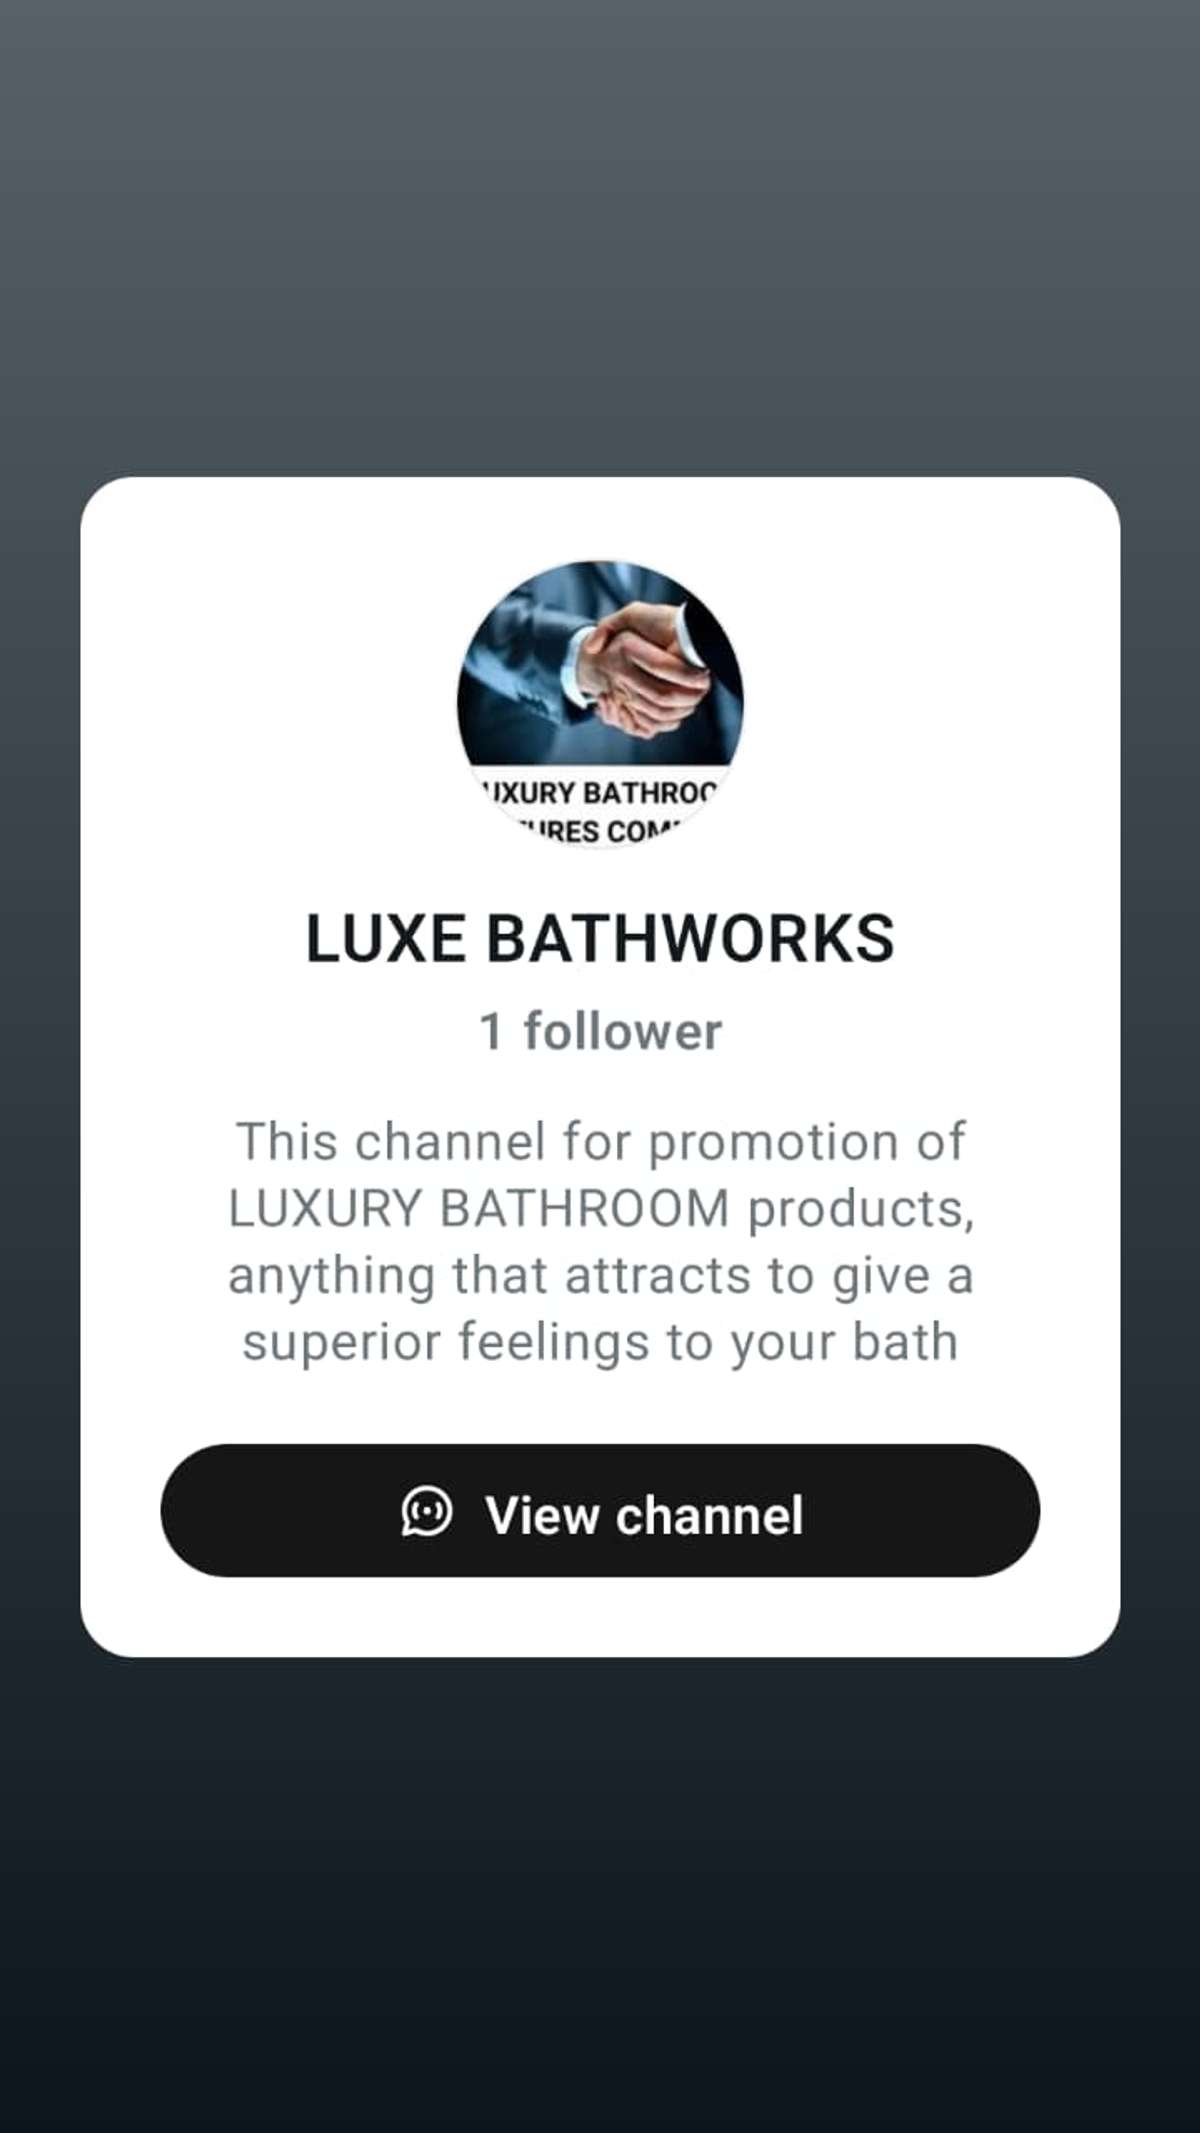This screenshot has width=1200, height=2133.
Task: Tap the channel chat bubble icon
Action: 427,1511
